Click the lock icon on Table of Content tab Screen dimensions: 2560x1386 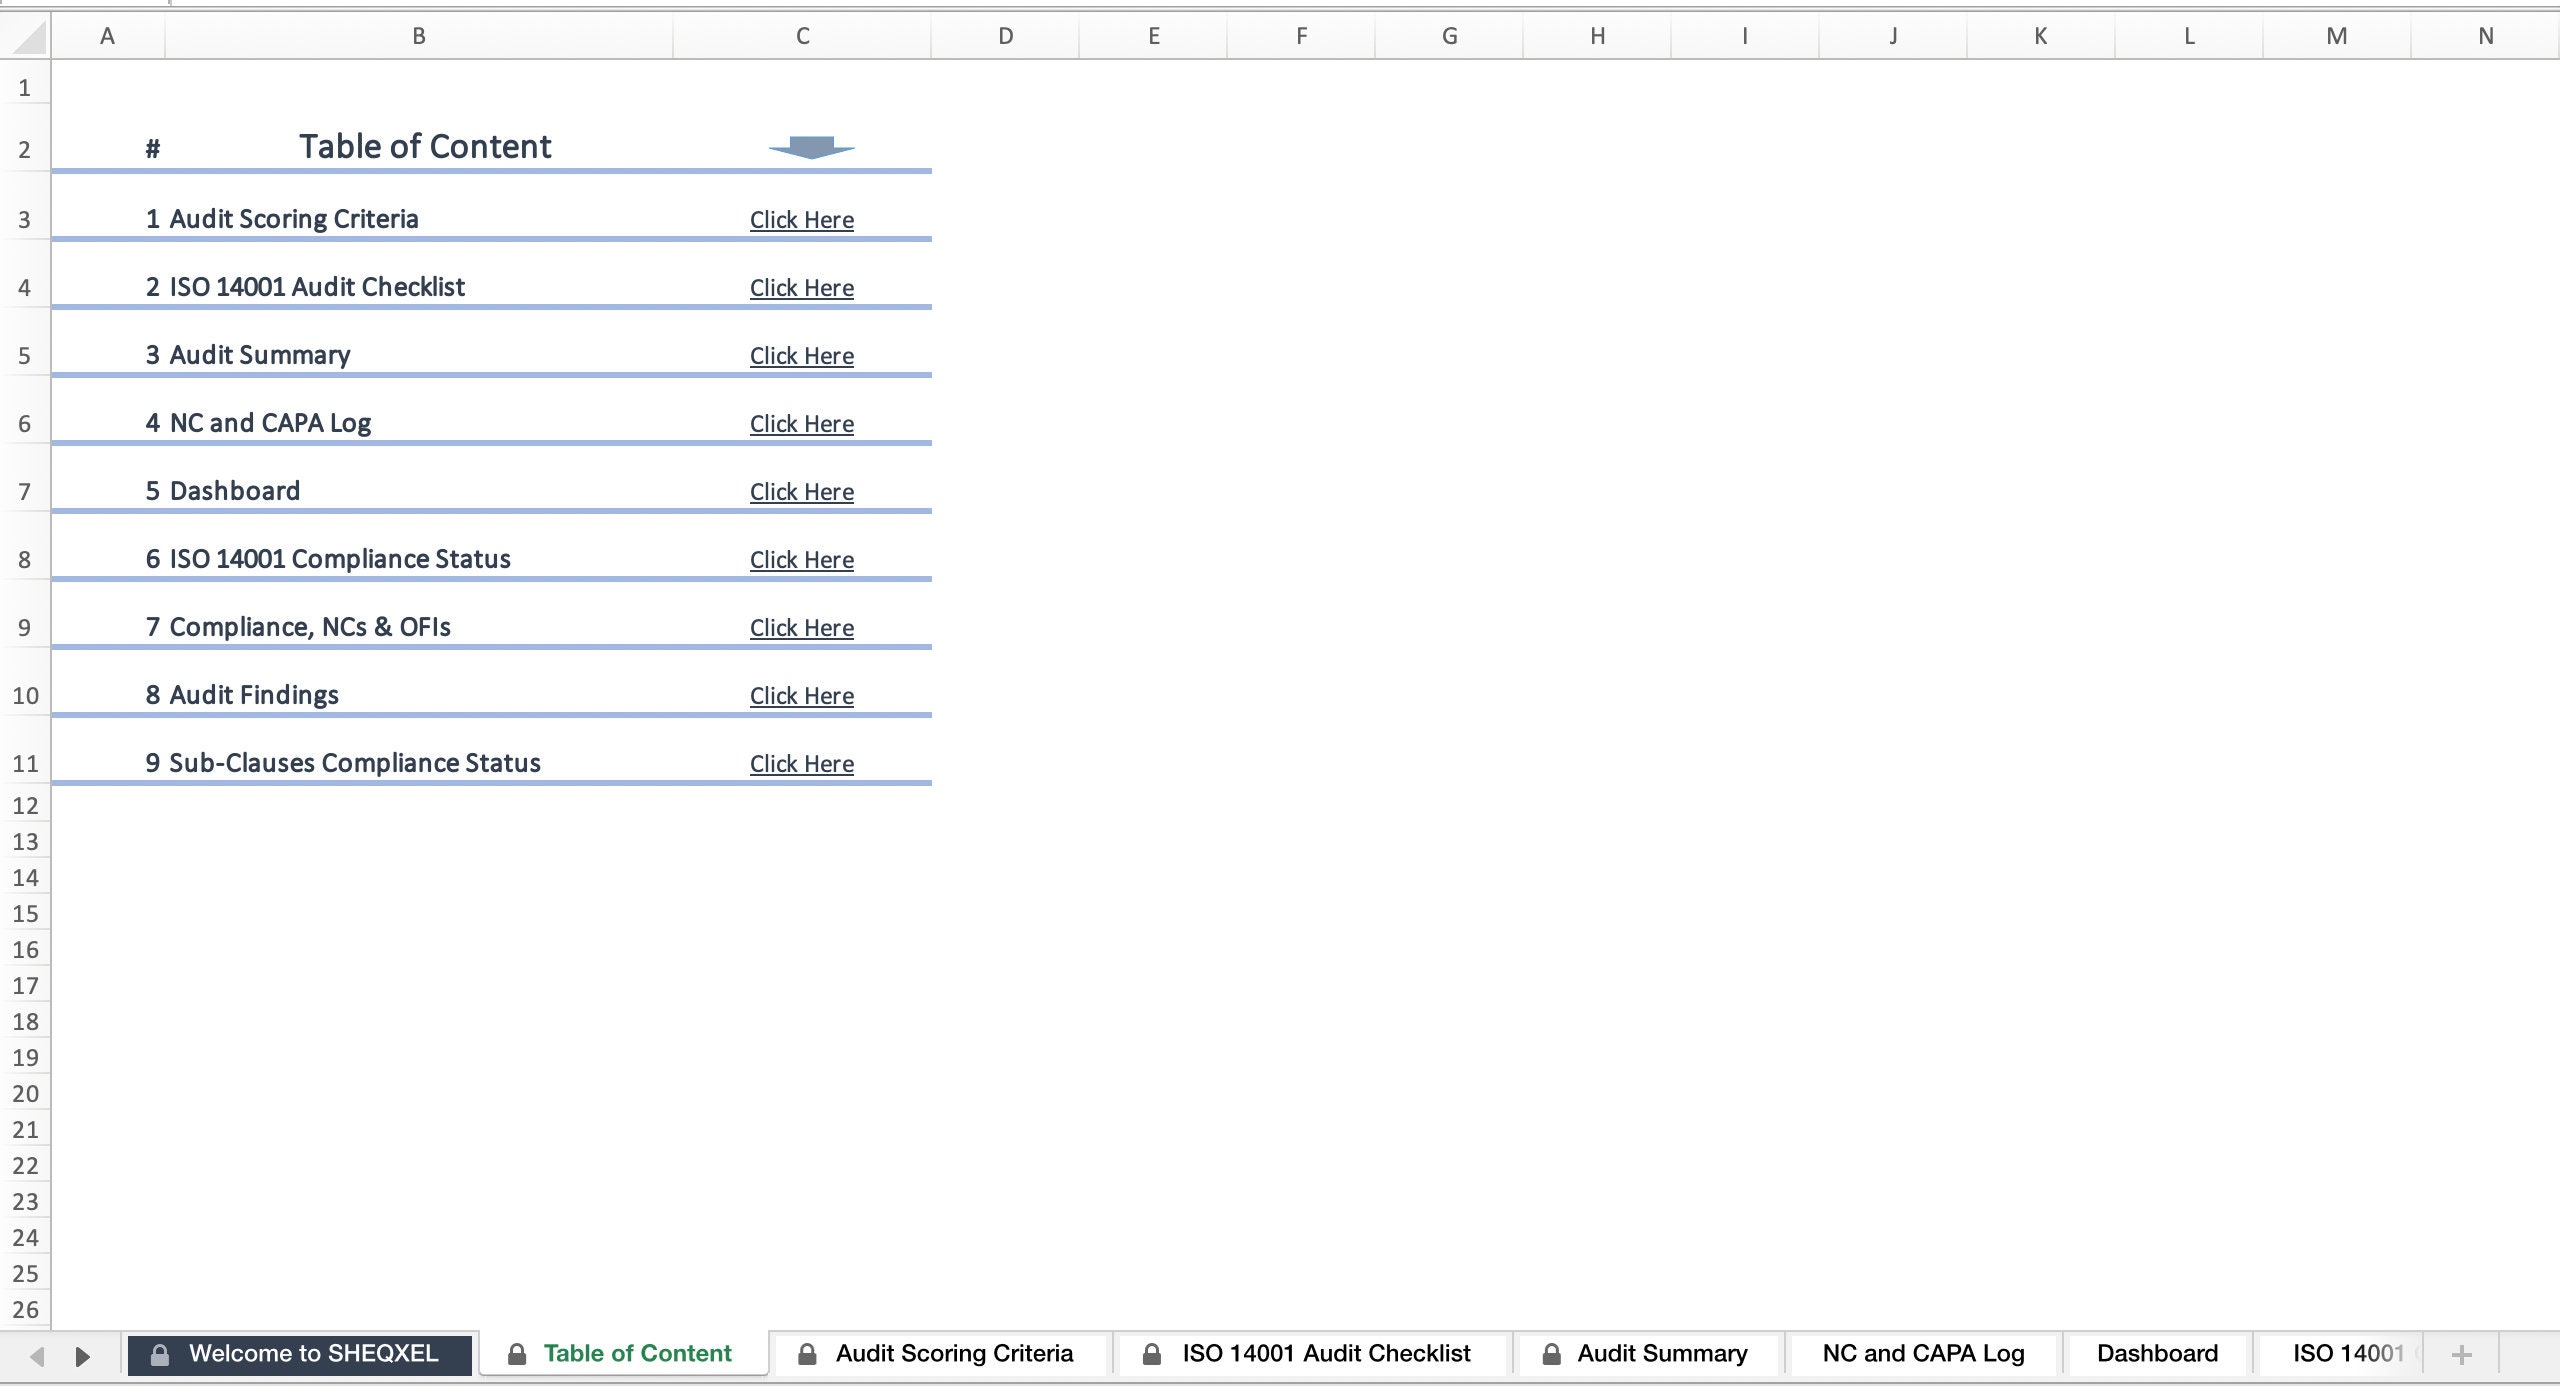point(516,1354)
